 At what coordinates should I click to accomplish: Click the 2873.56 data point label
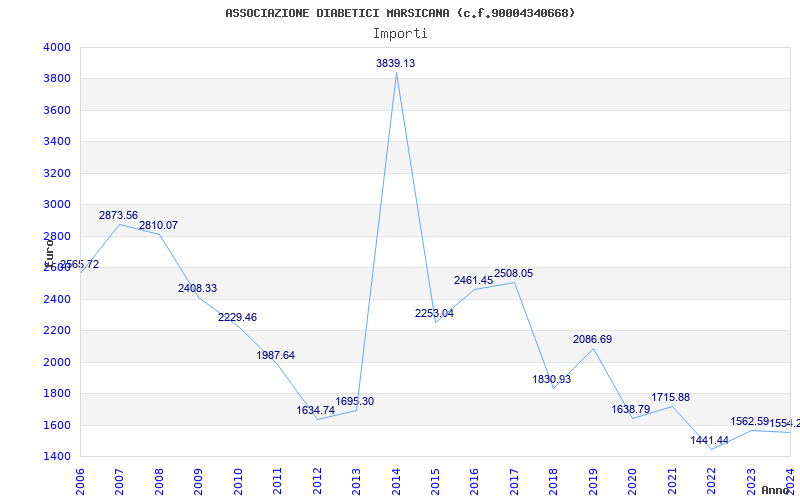click(118, 215)
